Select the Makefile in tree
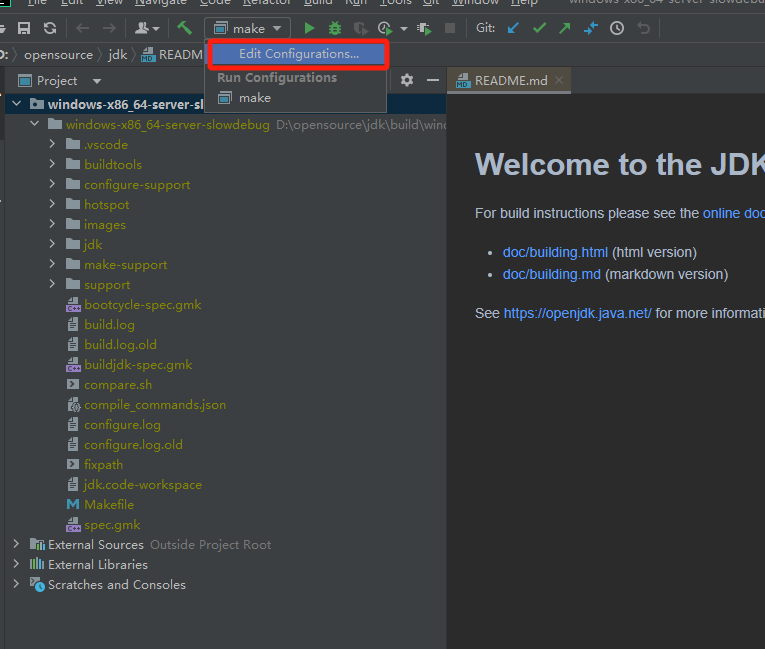Image resolution: width=765 pixels, height=649 pixels. [109, 505]
